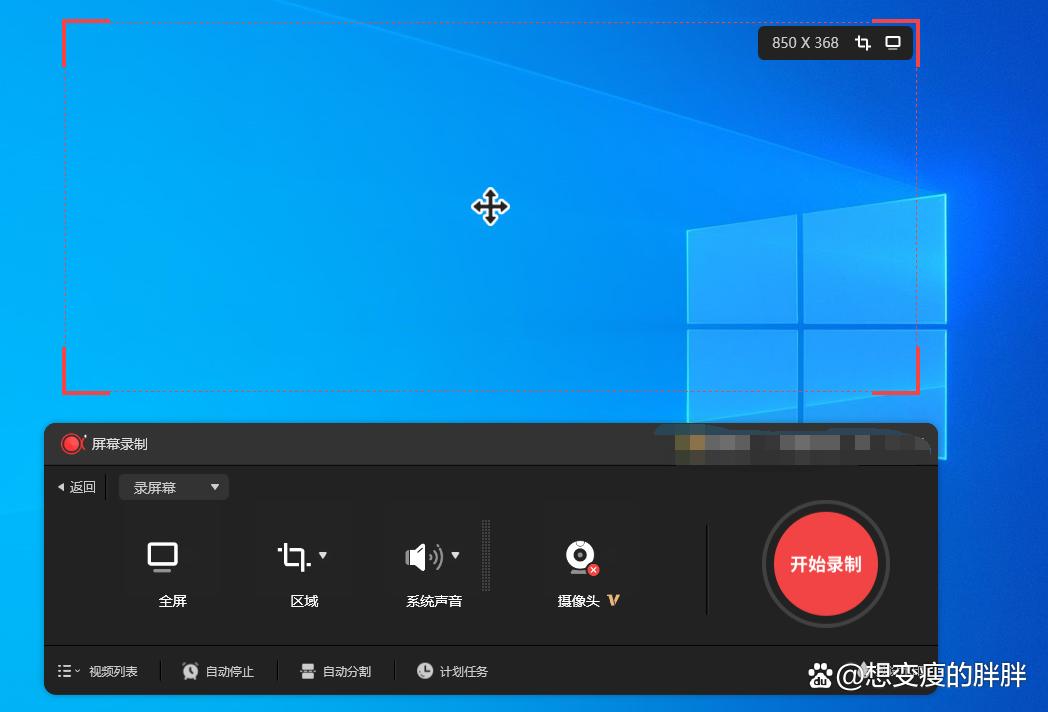
Task: Start recording with the red 开始录制 button
Action: [x=825, y=564]
